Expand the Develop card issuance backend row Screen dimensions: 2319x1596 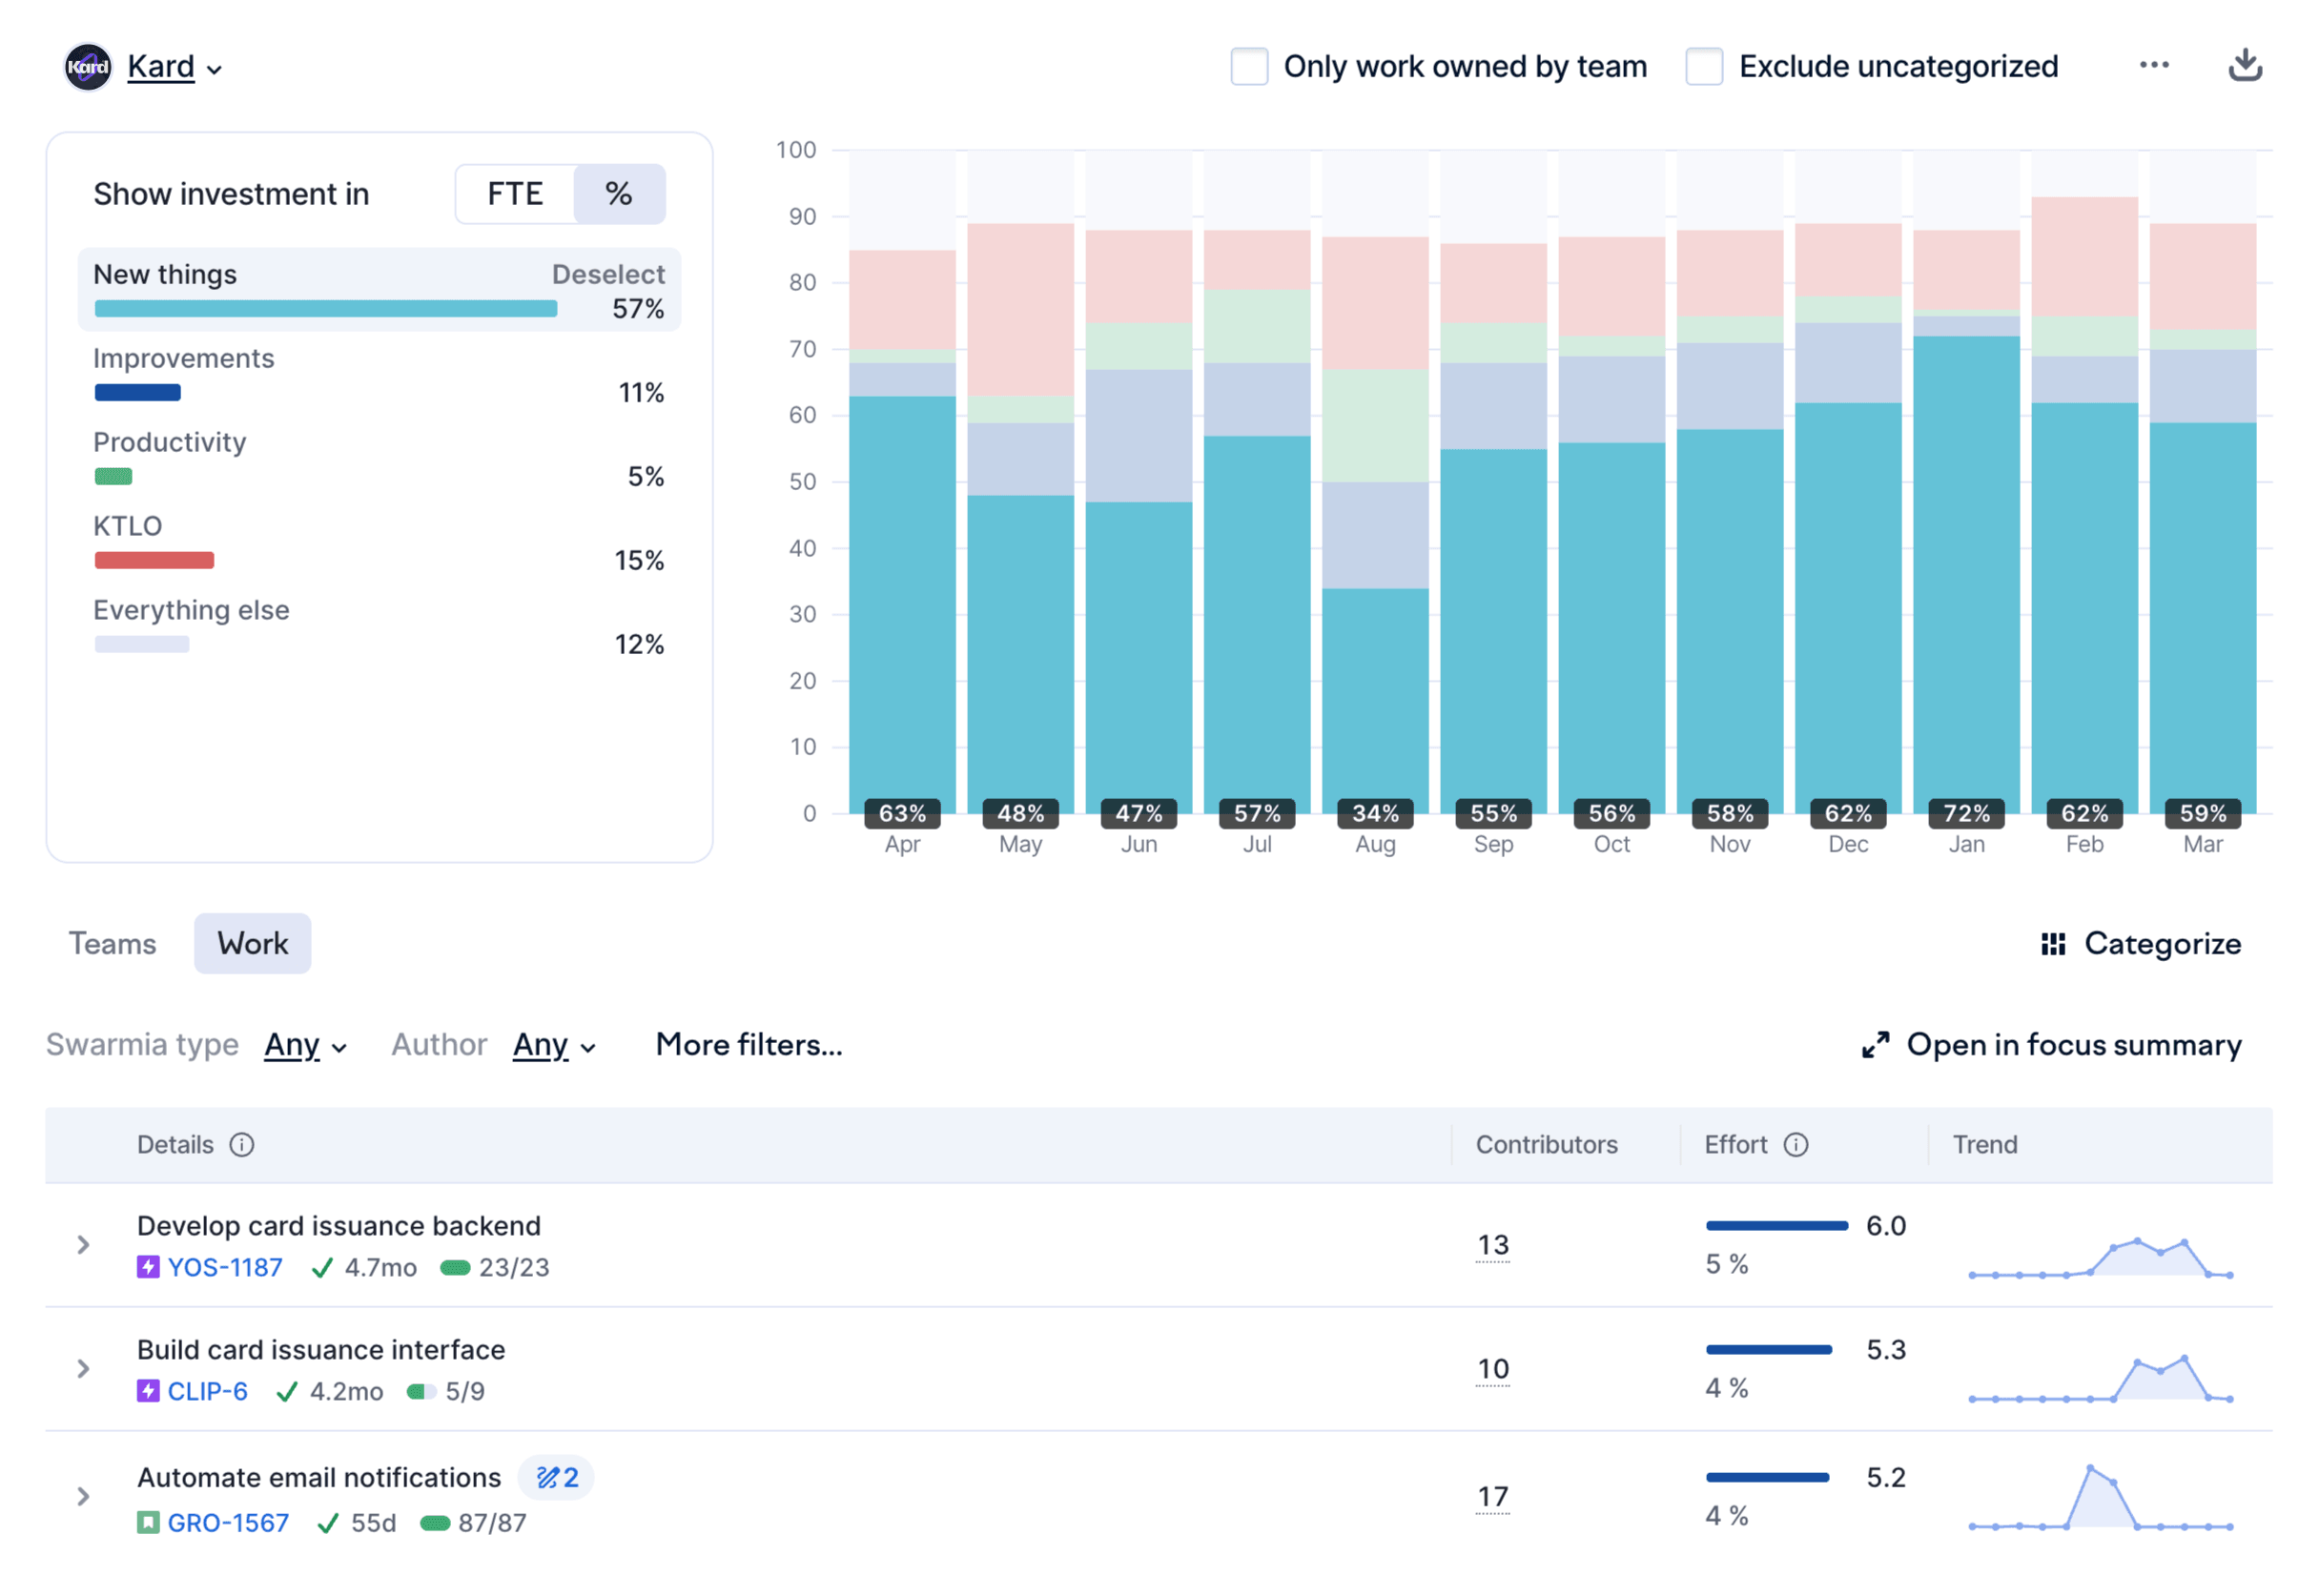pos(84,1245)
